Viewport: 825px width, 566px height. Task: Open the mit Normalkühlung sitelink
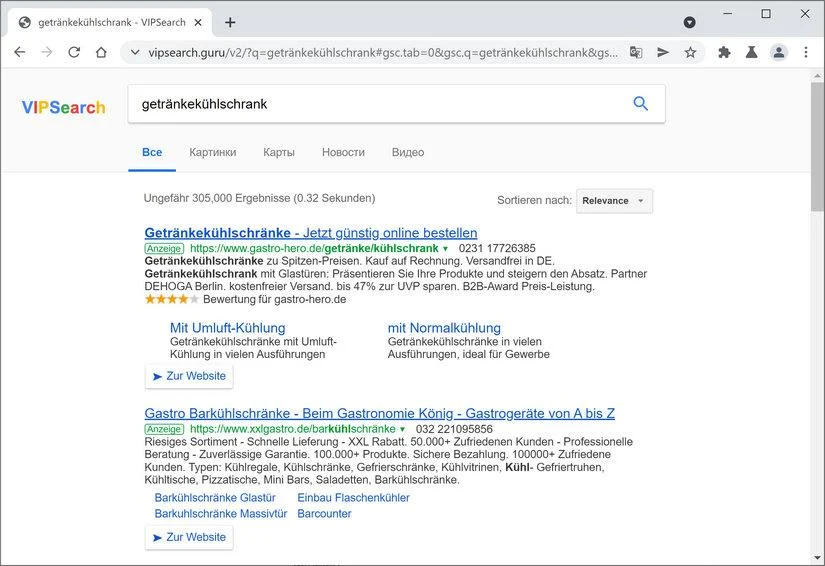click(444, 328)
